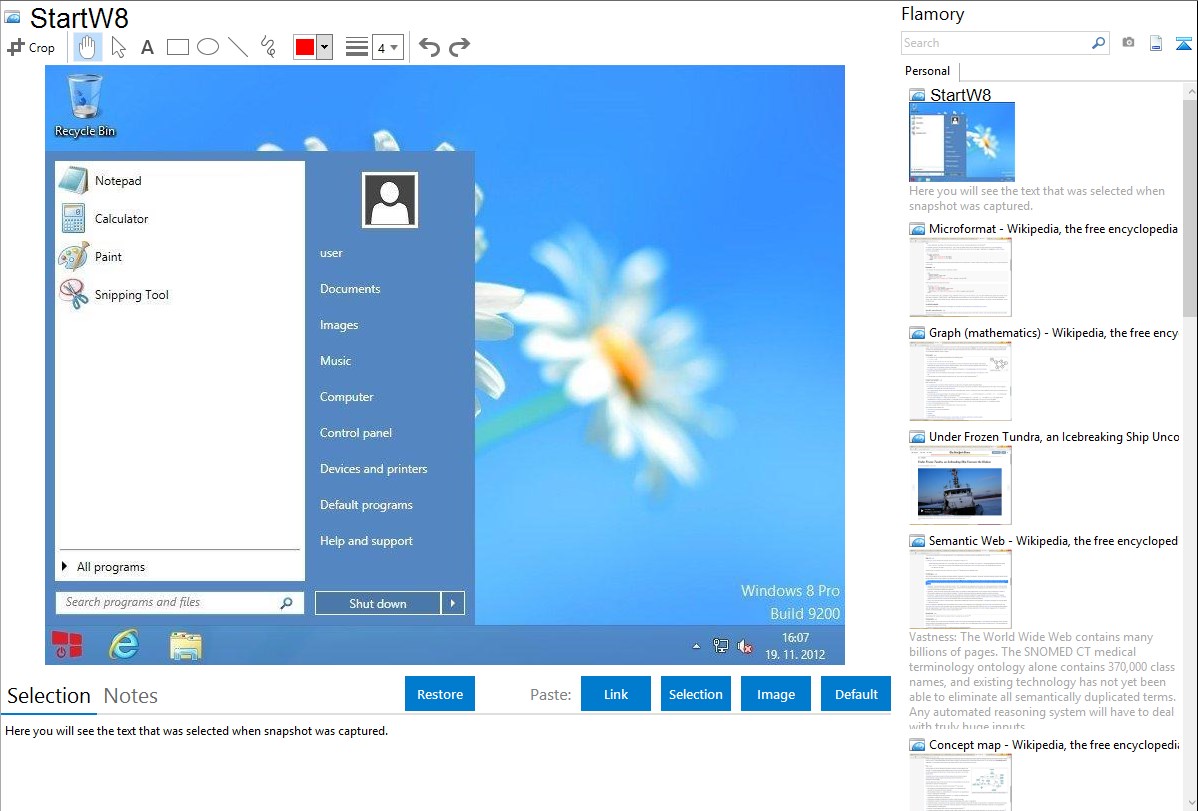Open the StartW8 snapshot thumbnail

962,142
